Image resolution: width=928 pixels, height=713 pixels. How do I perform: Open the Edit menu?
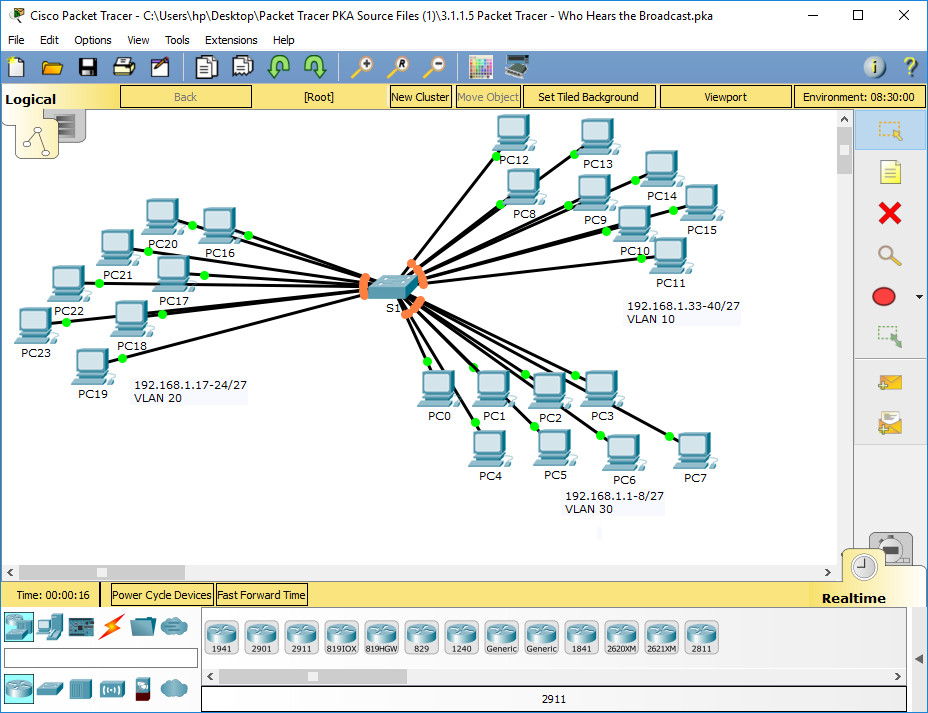point(49,40)
